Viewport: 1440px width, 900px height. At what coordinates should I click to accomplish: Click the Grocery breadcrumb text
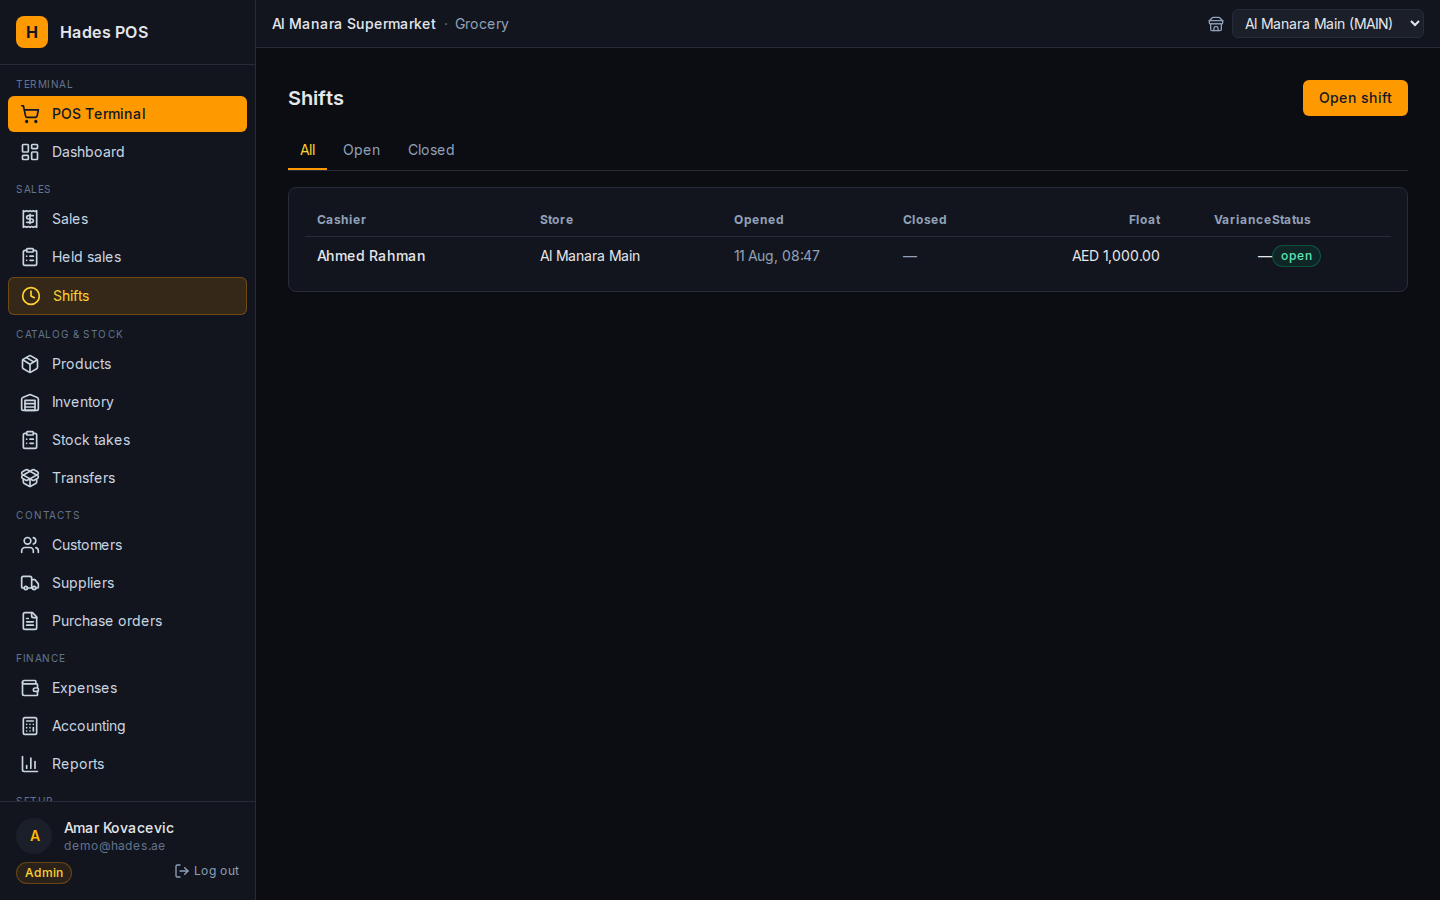482,24
